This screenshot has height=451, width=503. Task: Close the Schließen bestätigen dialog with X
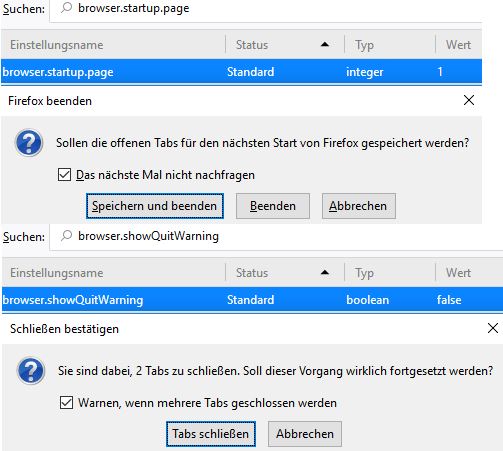[493, 328]
